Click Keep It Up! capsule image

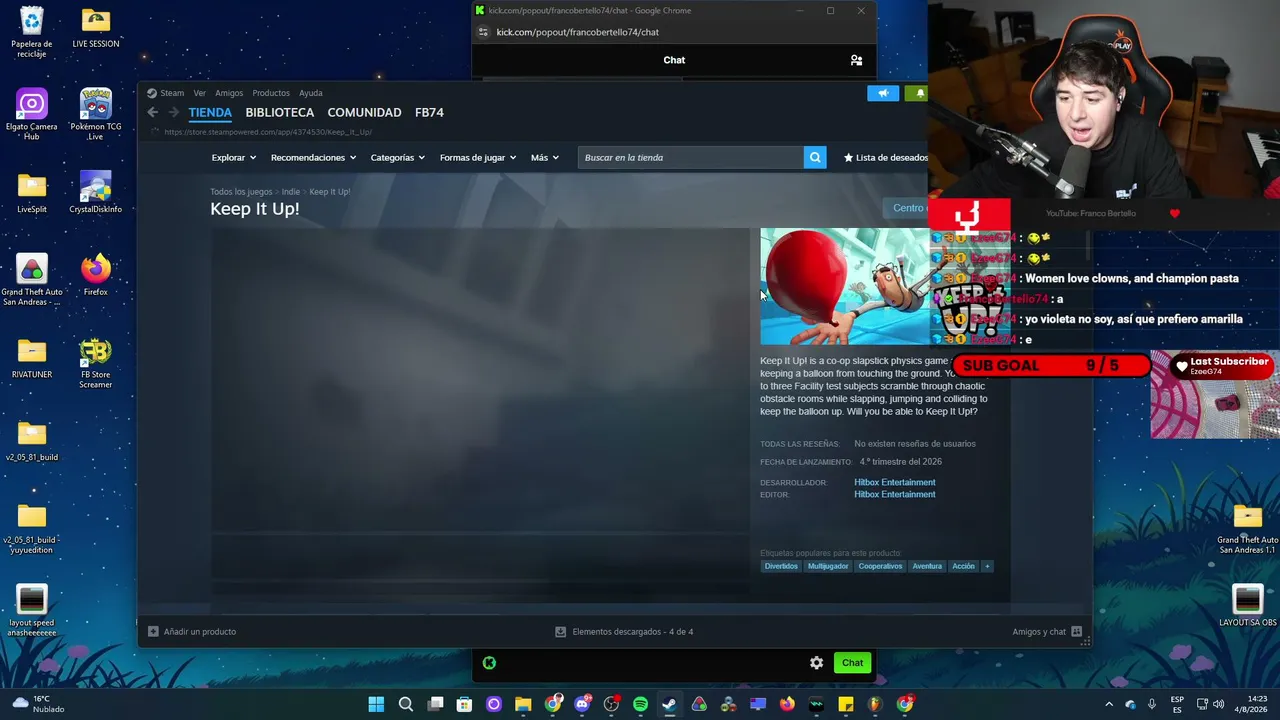[x=845, y=286]
